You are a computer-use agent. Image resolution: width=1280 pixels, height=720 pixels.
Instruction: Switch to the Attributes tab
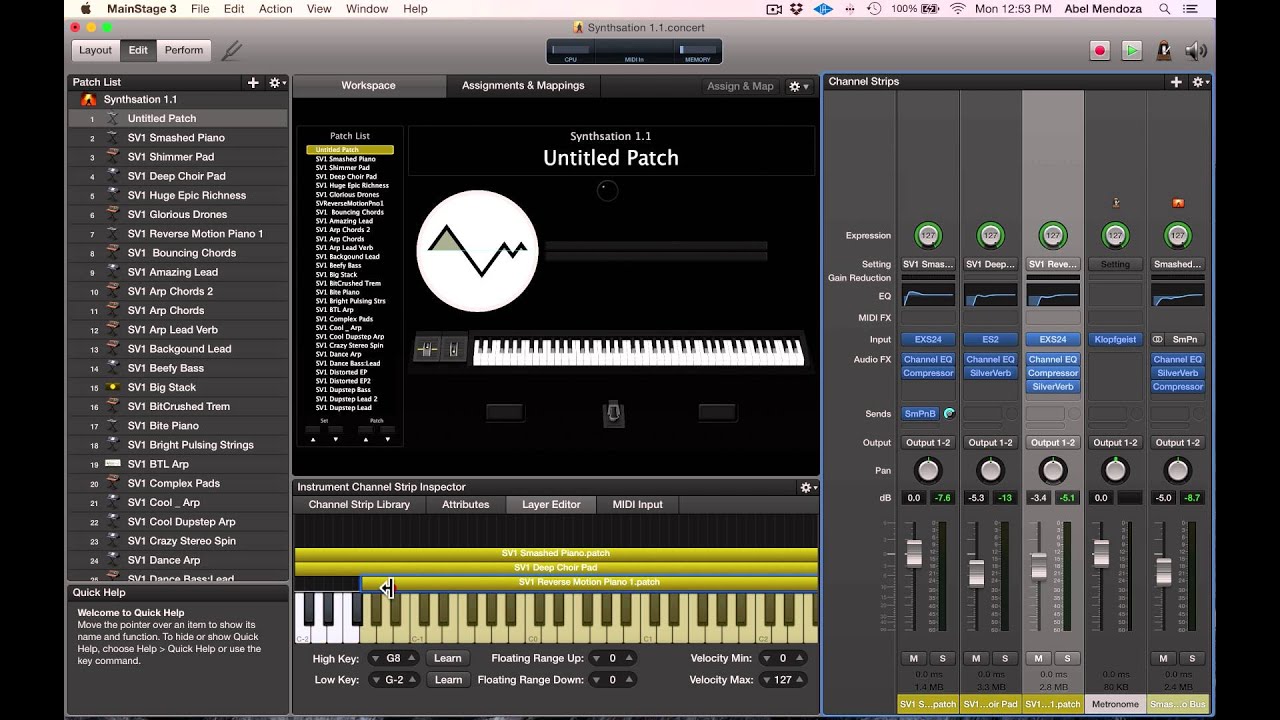tap(466, 505)
